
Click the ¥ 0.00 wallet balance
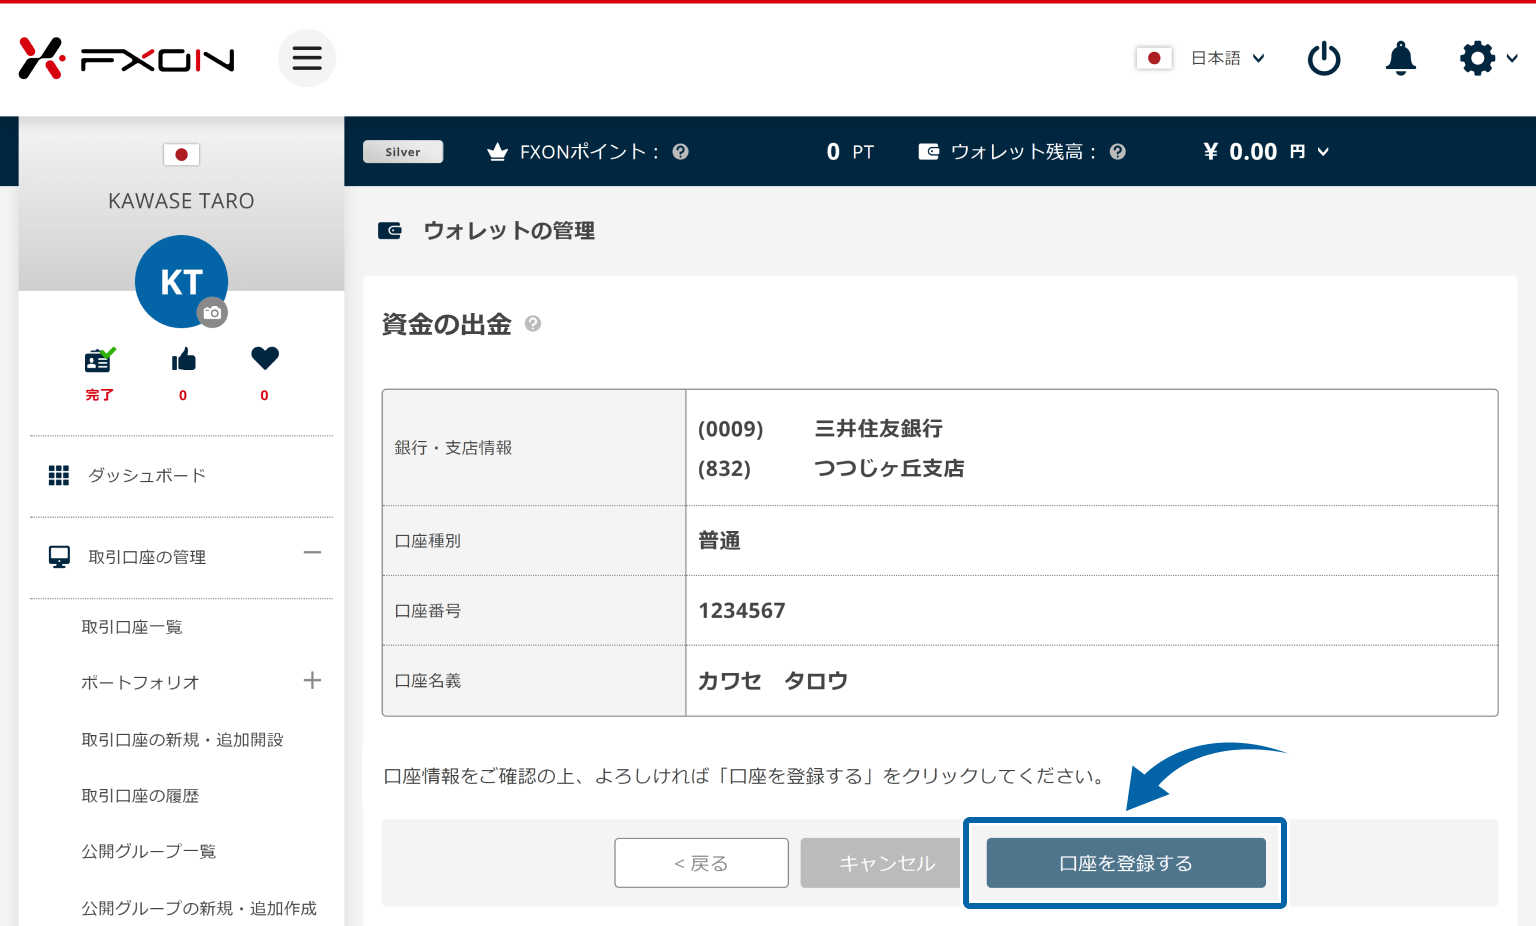[x=1240, y=152]
